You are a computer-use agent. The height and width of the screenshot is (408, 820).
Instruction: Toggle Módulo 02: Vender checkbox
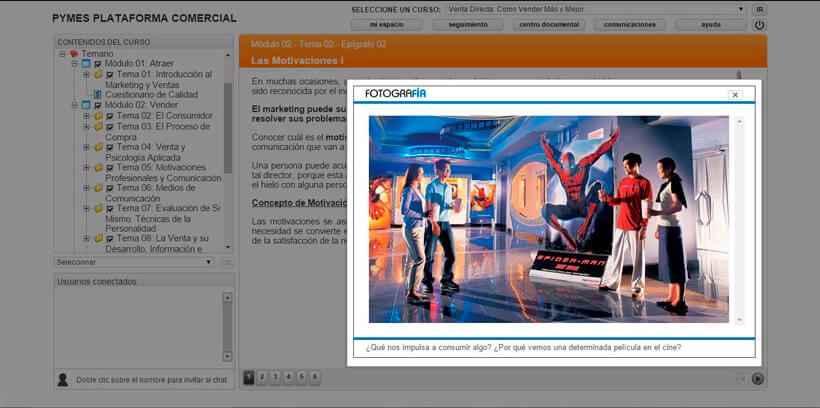(98, 105)
